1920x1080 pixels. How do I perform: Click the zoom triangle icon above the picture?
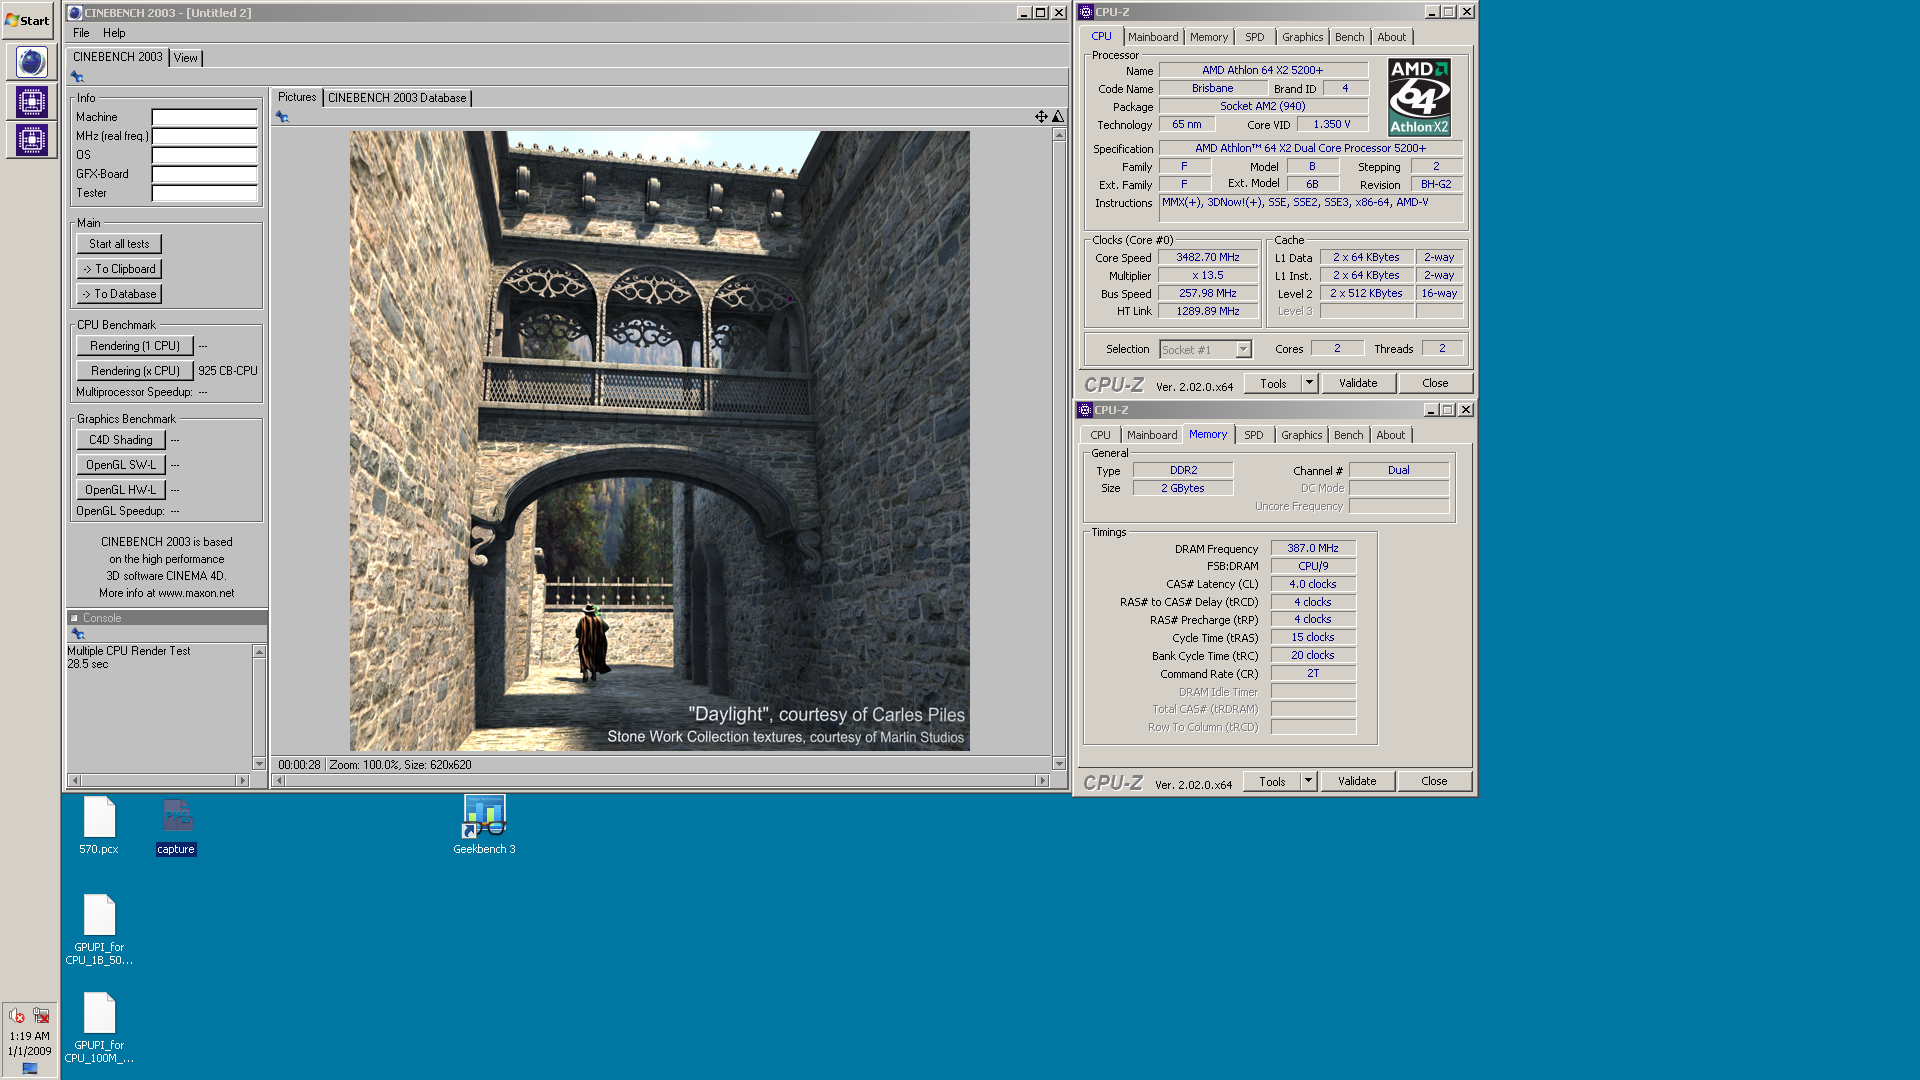click(1058, 117)
